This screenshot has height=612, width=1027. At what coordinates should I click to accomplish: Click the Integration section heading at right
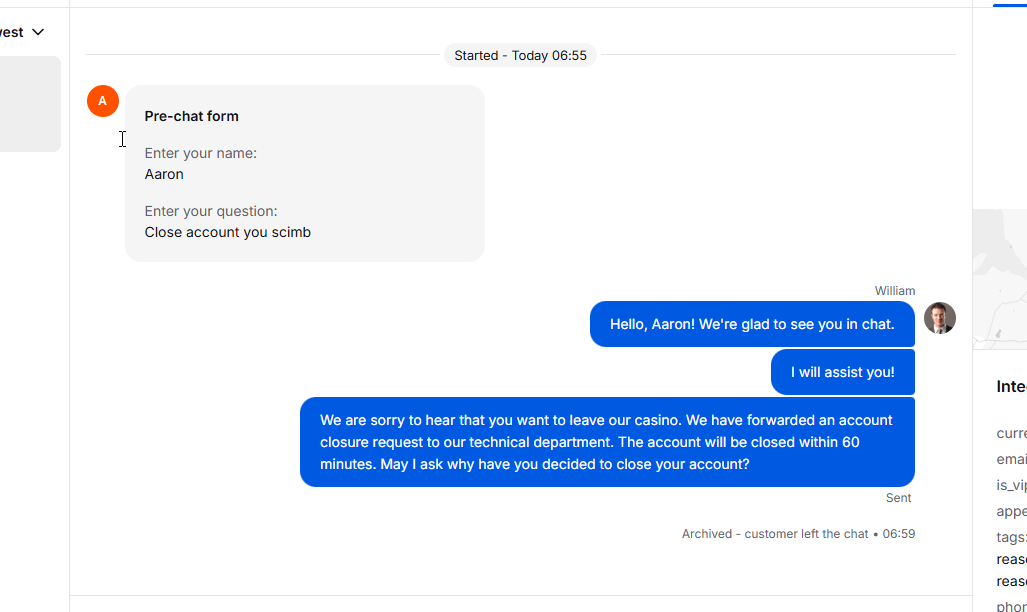tap(1011, 387)
